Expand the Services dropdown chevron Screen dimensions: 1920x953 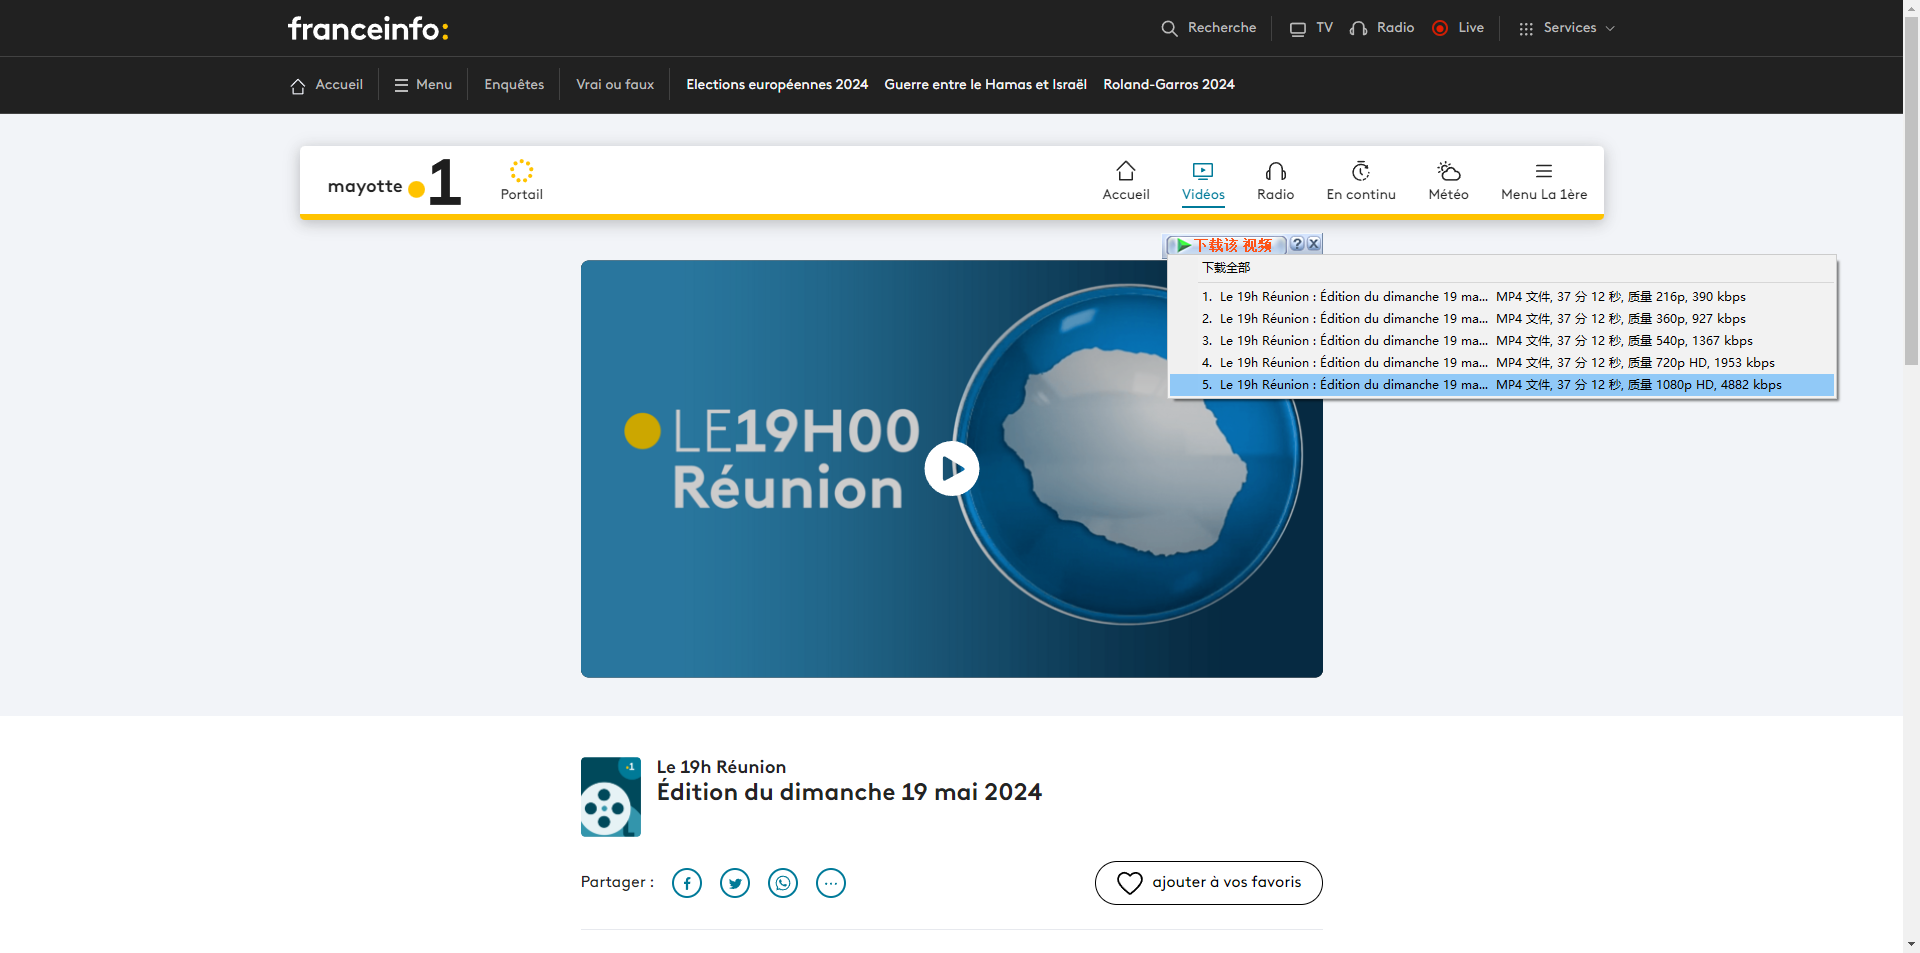click(1610, 29)
